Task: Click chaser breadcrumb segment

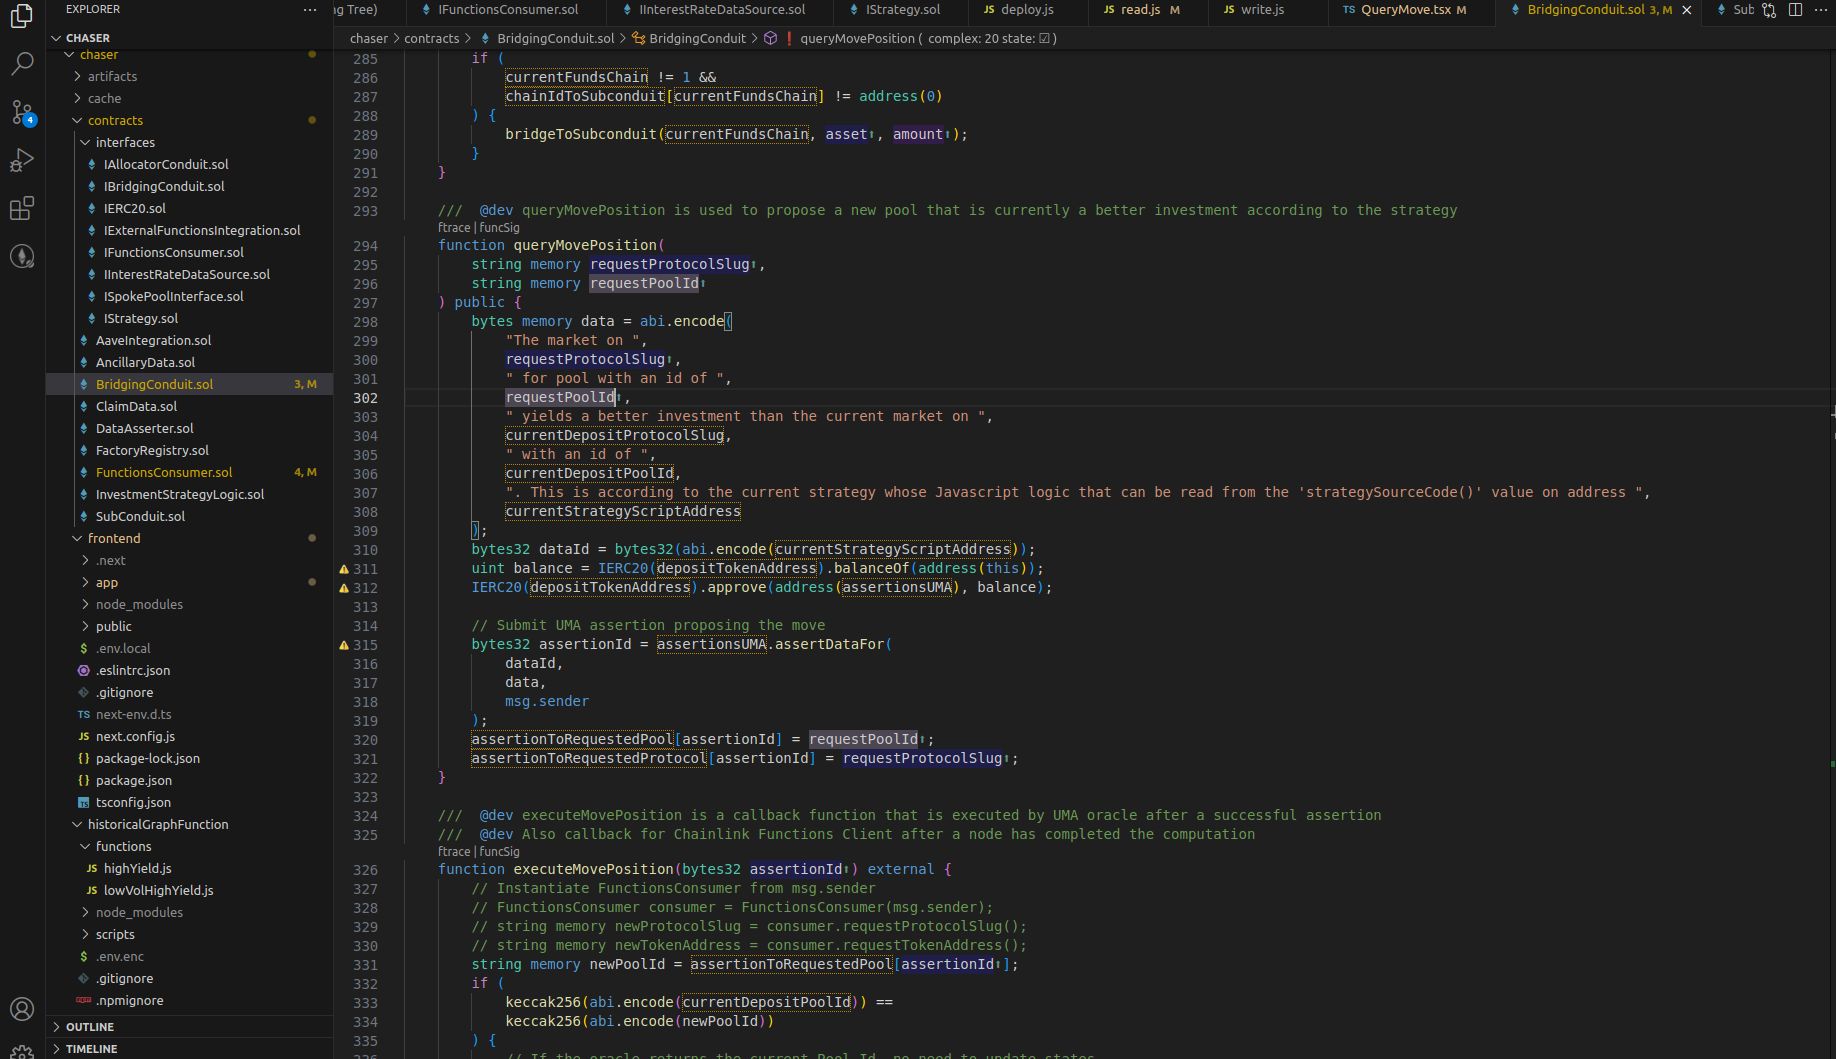Action: [x=369, y=39]
